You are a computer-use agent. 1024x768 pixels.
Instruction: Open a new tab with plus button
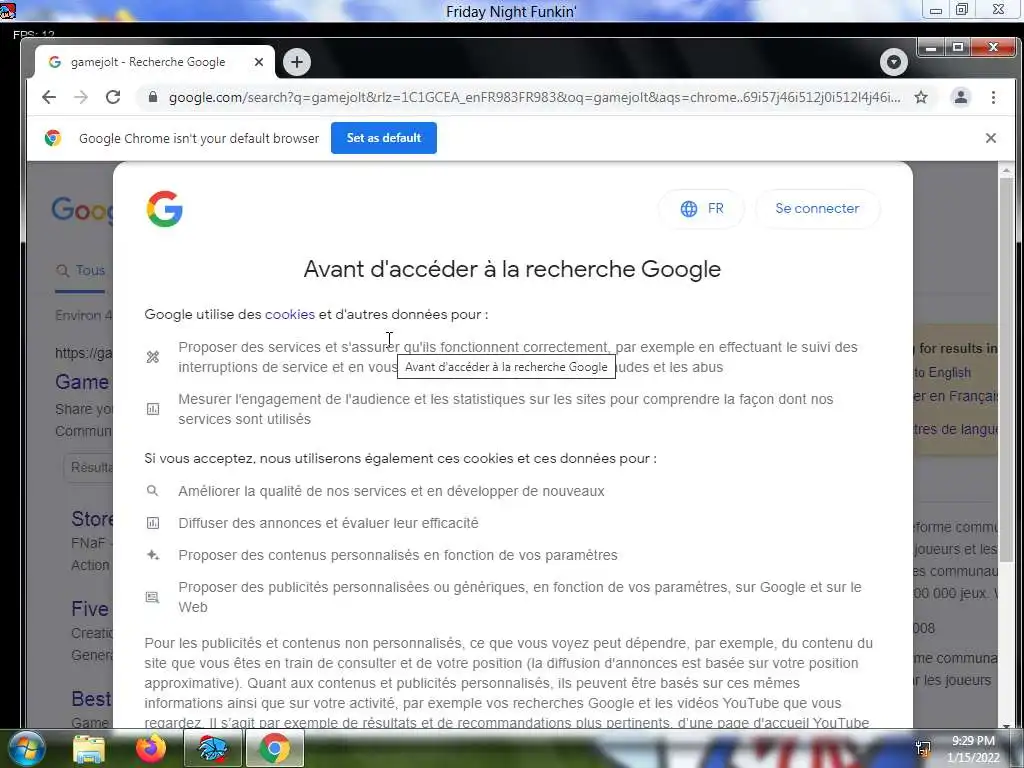(297, 62)
